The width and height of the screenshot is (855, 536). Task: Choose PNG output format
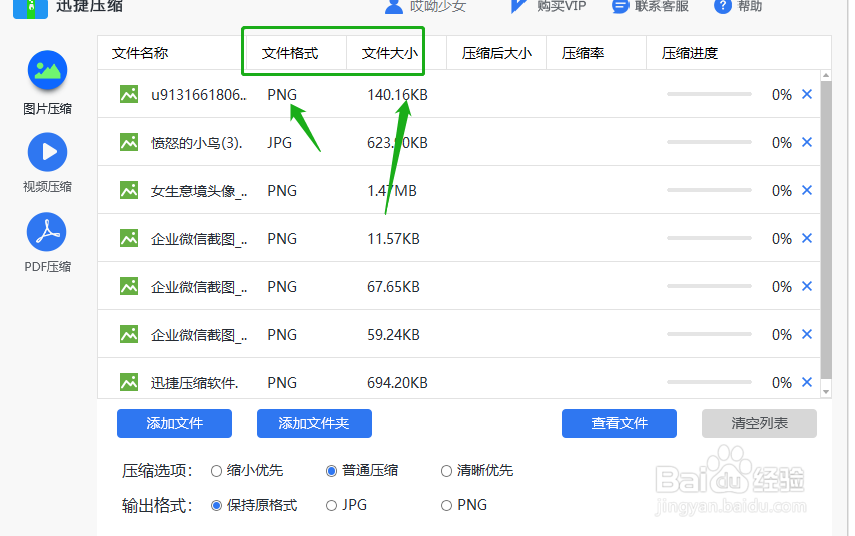[447, 505]
